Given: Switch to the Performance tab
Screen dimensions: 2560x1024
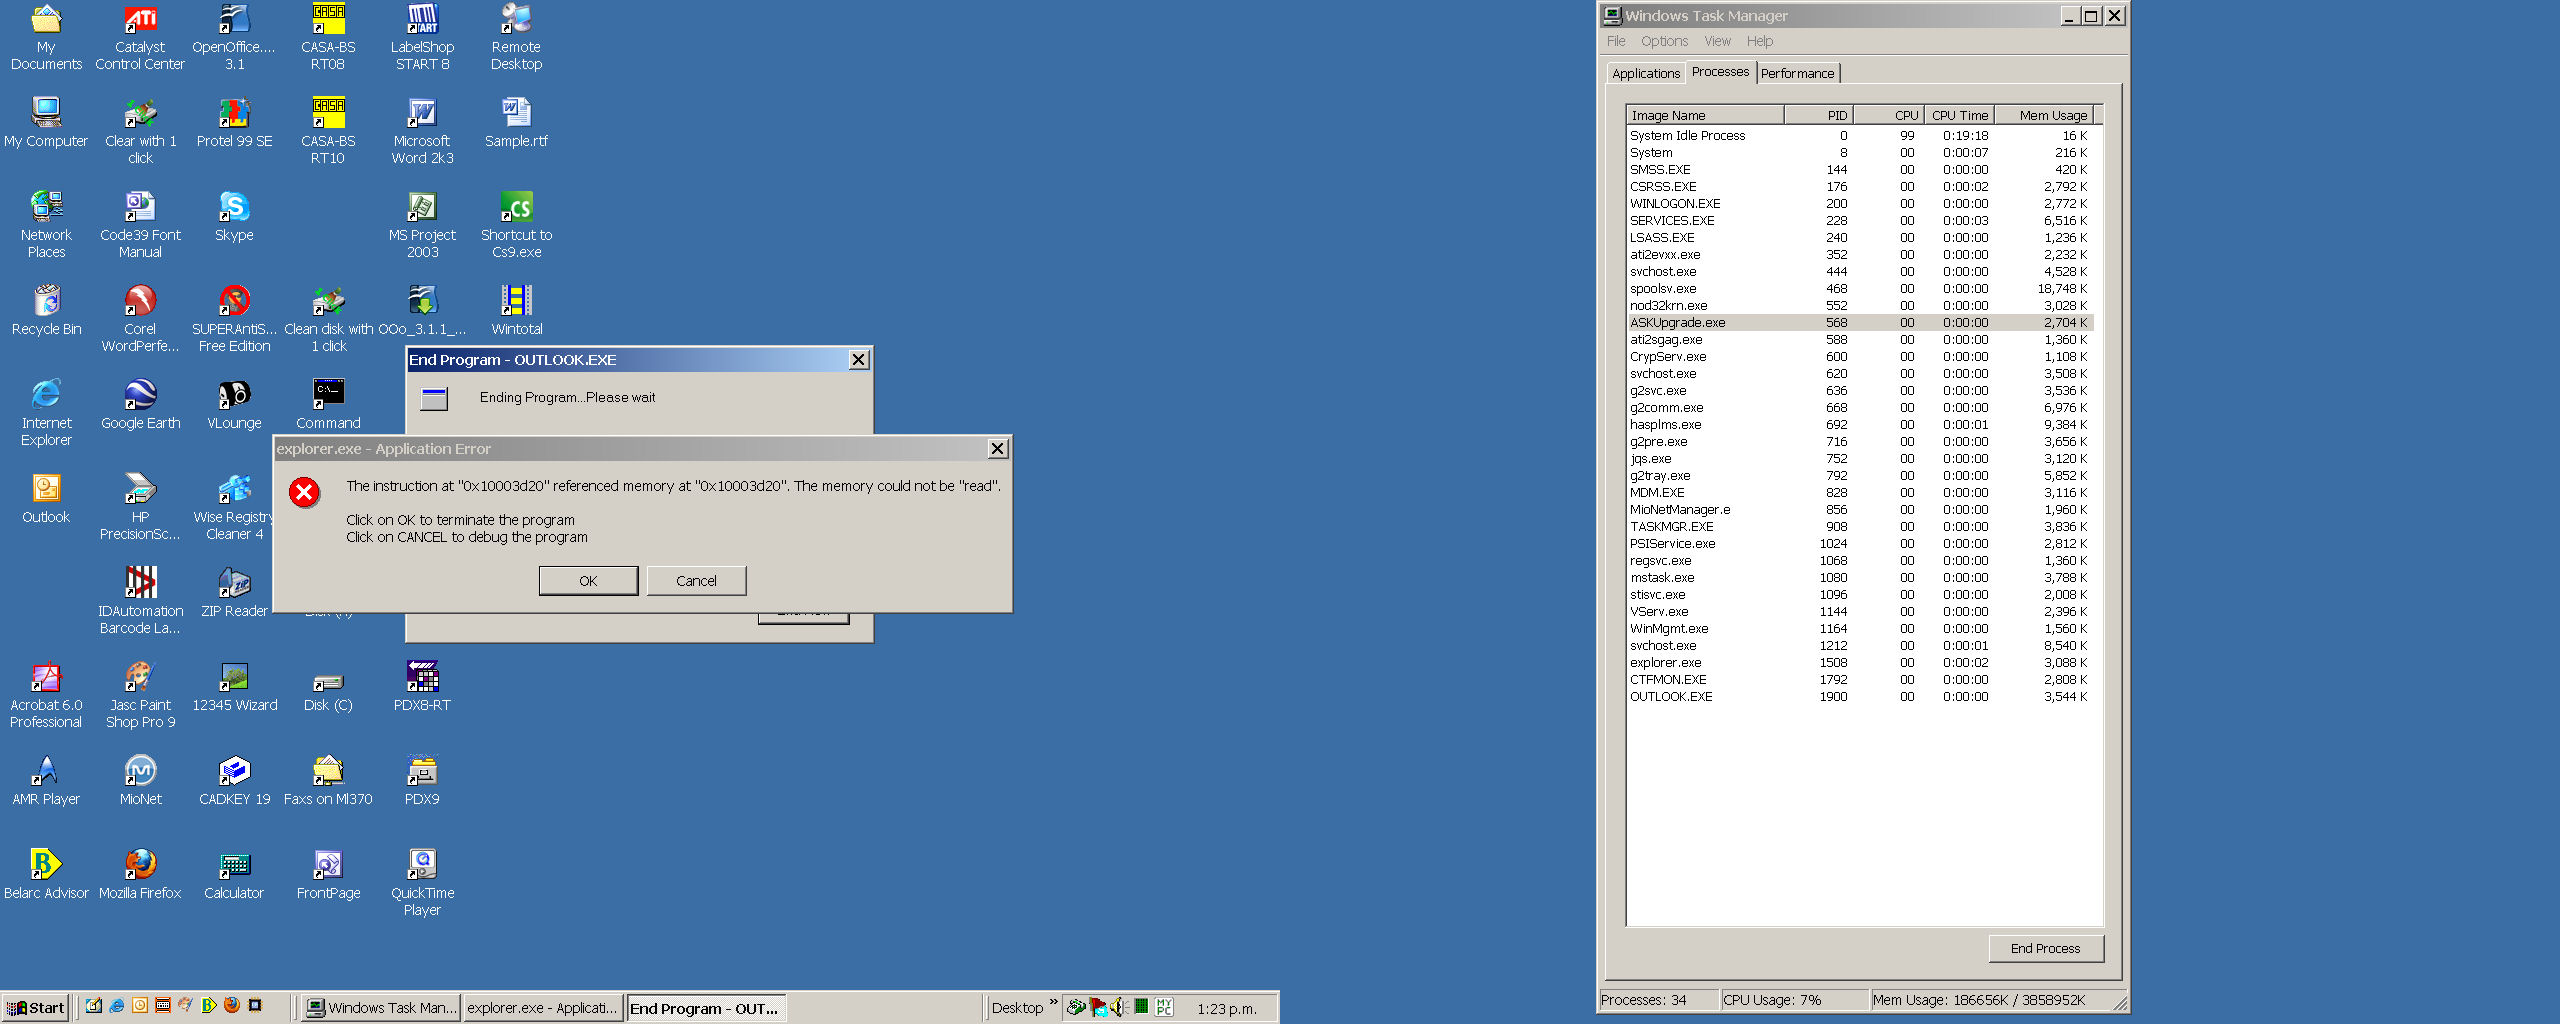Looking at the screenshot, I should (x=1797, y=73).
